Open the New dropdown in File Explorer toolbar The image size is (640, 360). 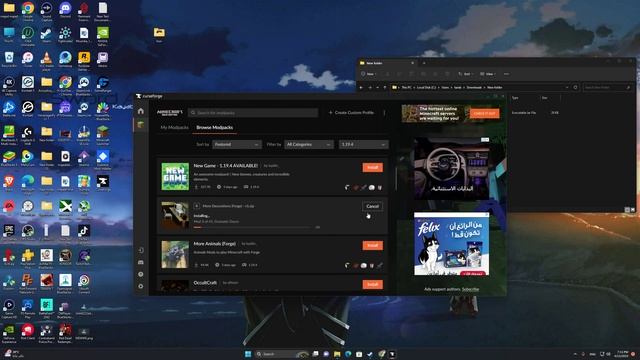368,74
